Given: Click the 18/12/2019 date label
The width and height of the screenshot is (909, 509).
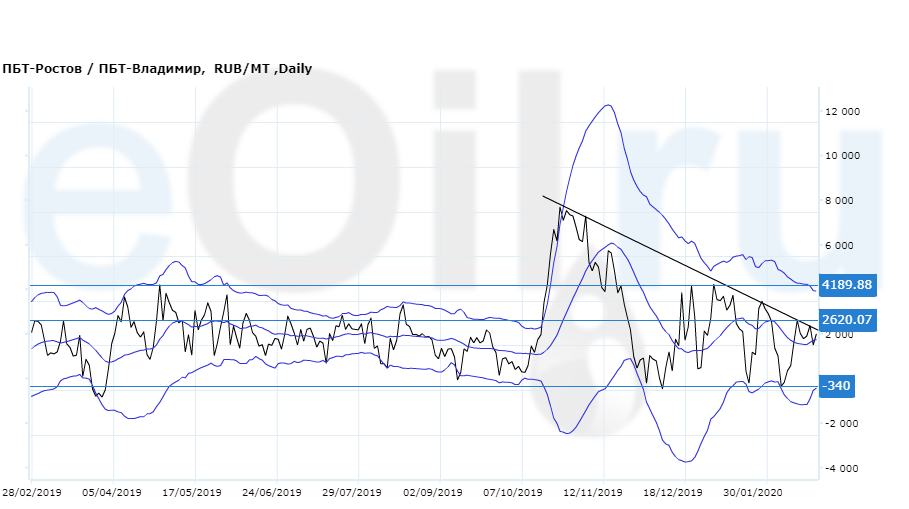Looking at the screenshot, I should [672, 492].
